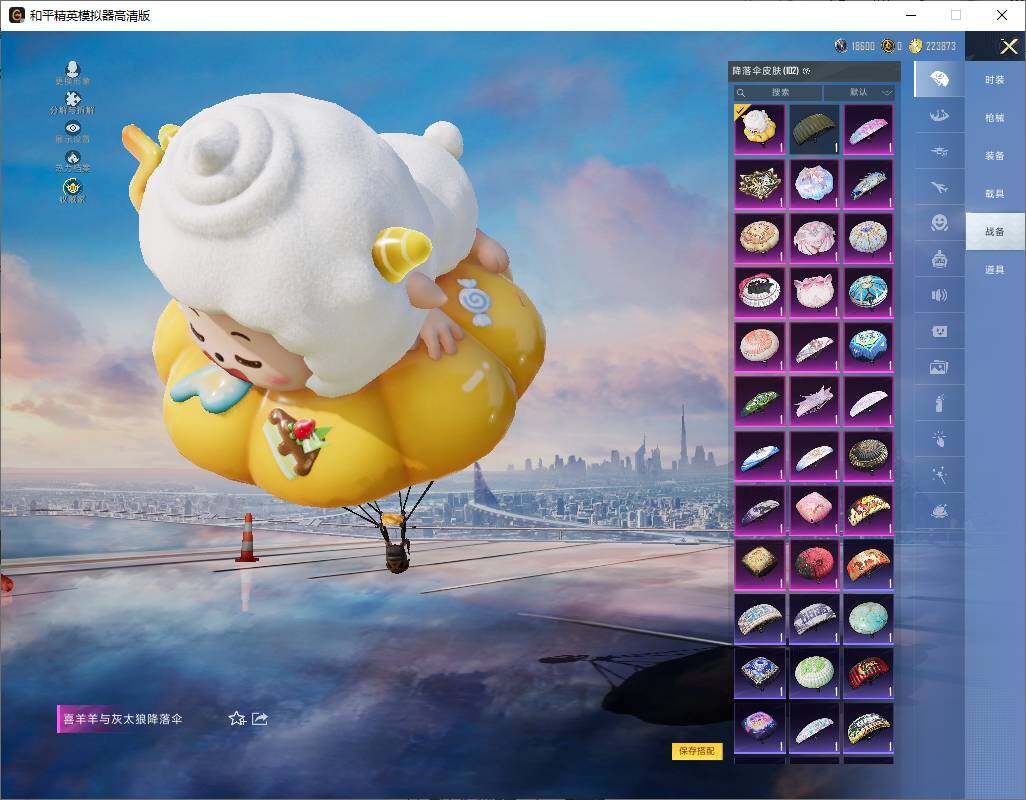Click the gold collector badge icon

coord(73,188)
